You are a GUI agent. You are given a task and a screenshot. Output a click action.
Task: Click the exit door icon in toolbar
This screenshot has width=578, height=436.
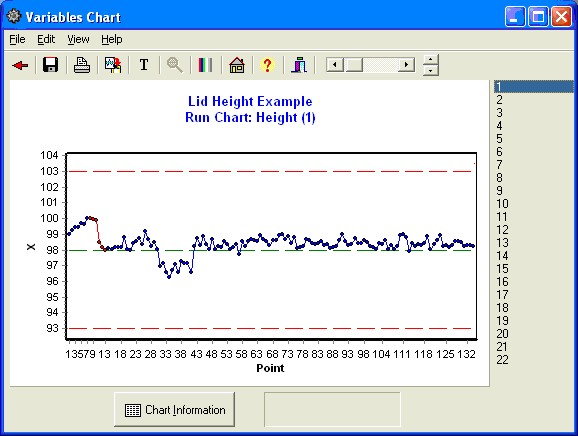coord(299,65)
